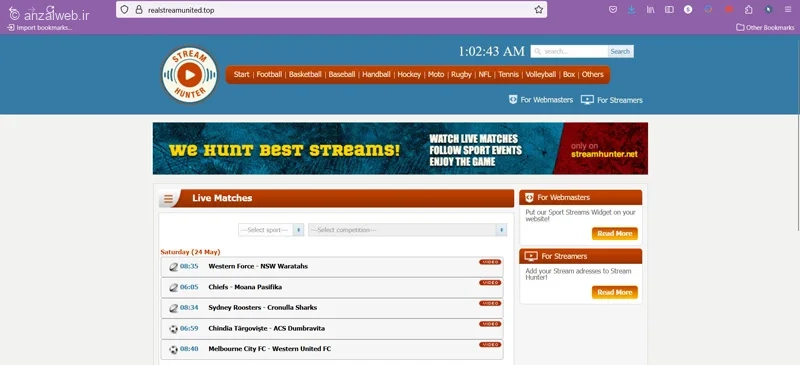
Task: Open the Other Bookmarks folder
Action: [x=765, y=28]
